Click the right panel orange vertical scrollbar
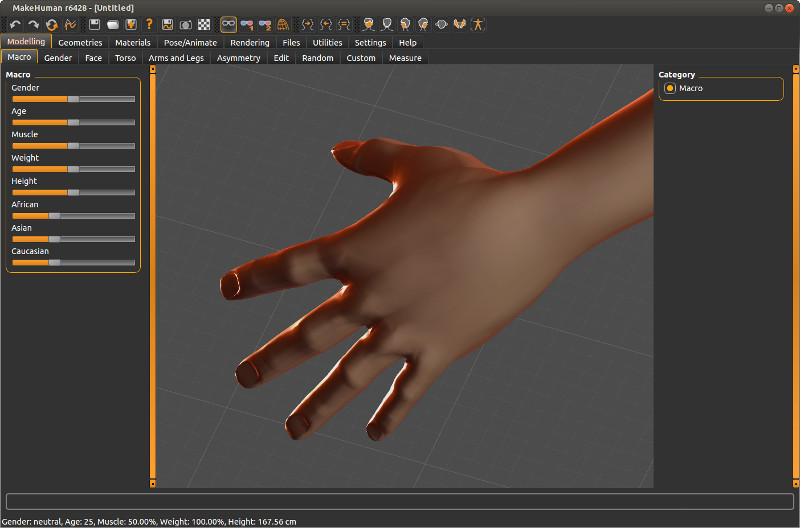This screenshot has width=800, height=528. [795, 276]
